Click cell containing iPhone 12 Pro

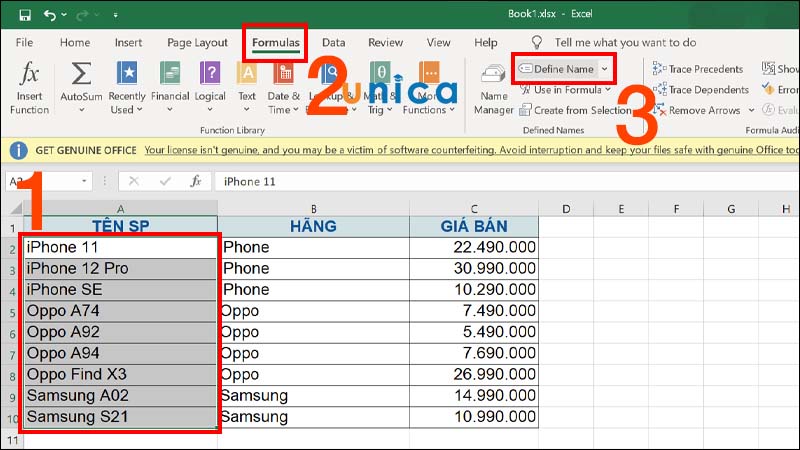click(120, 268)
